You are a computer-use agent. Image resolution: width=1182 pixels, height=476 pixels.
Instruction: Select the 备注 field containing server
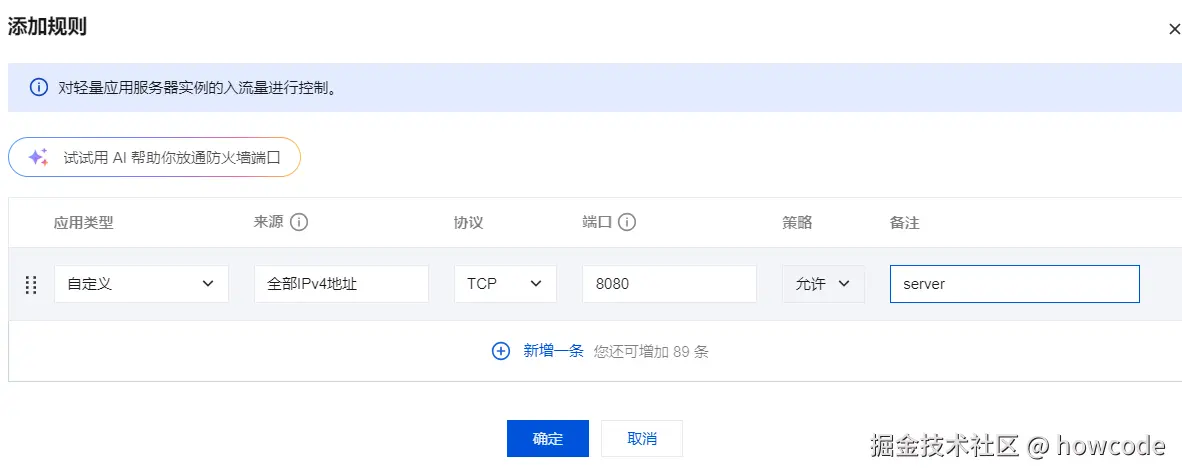click(x=1014, y=284)
